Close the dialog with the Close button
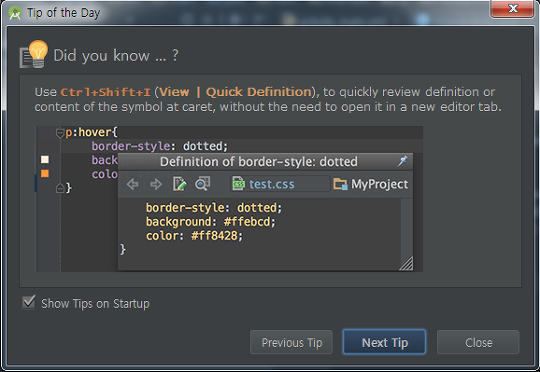 click(478, 342)
